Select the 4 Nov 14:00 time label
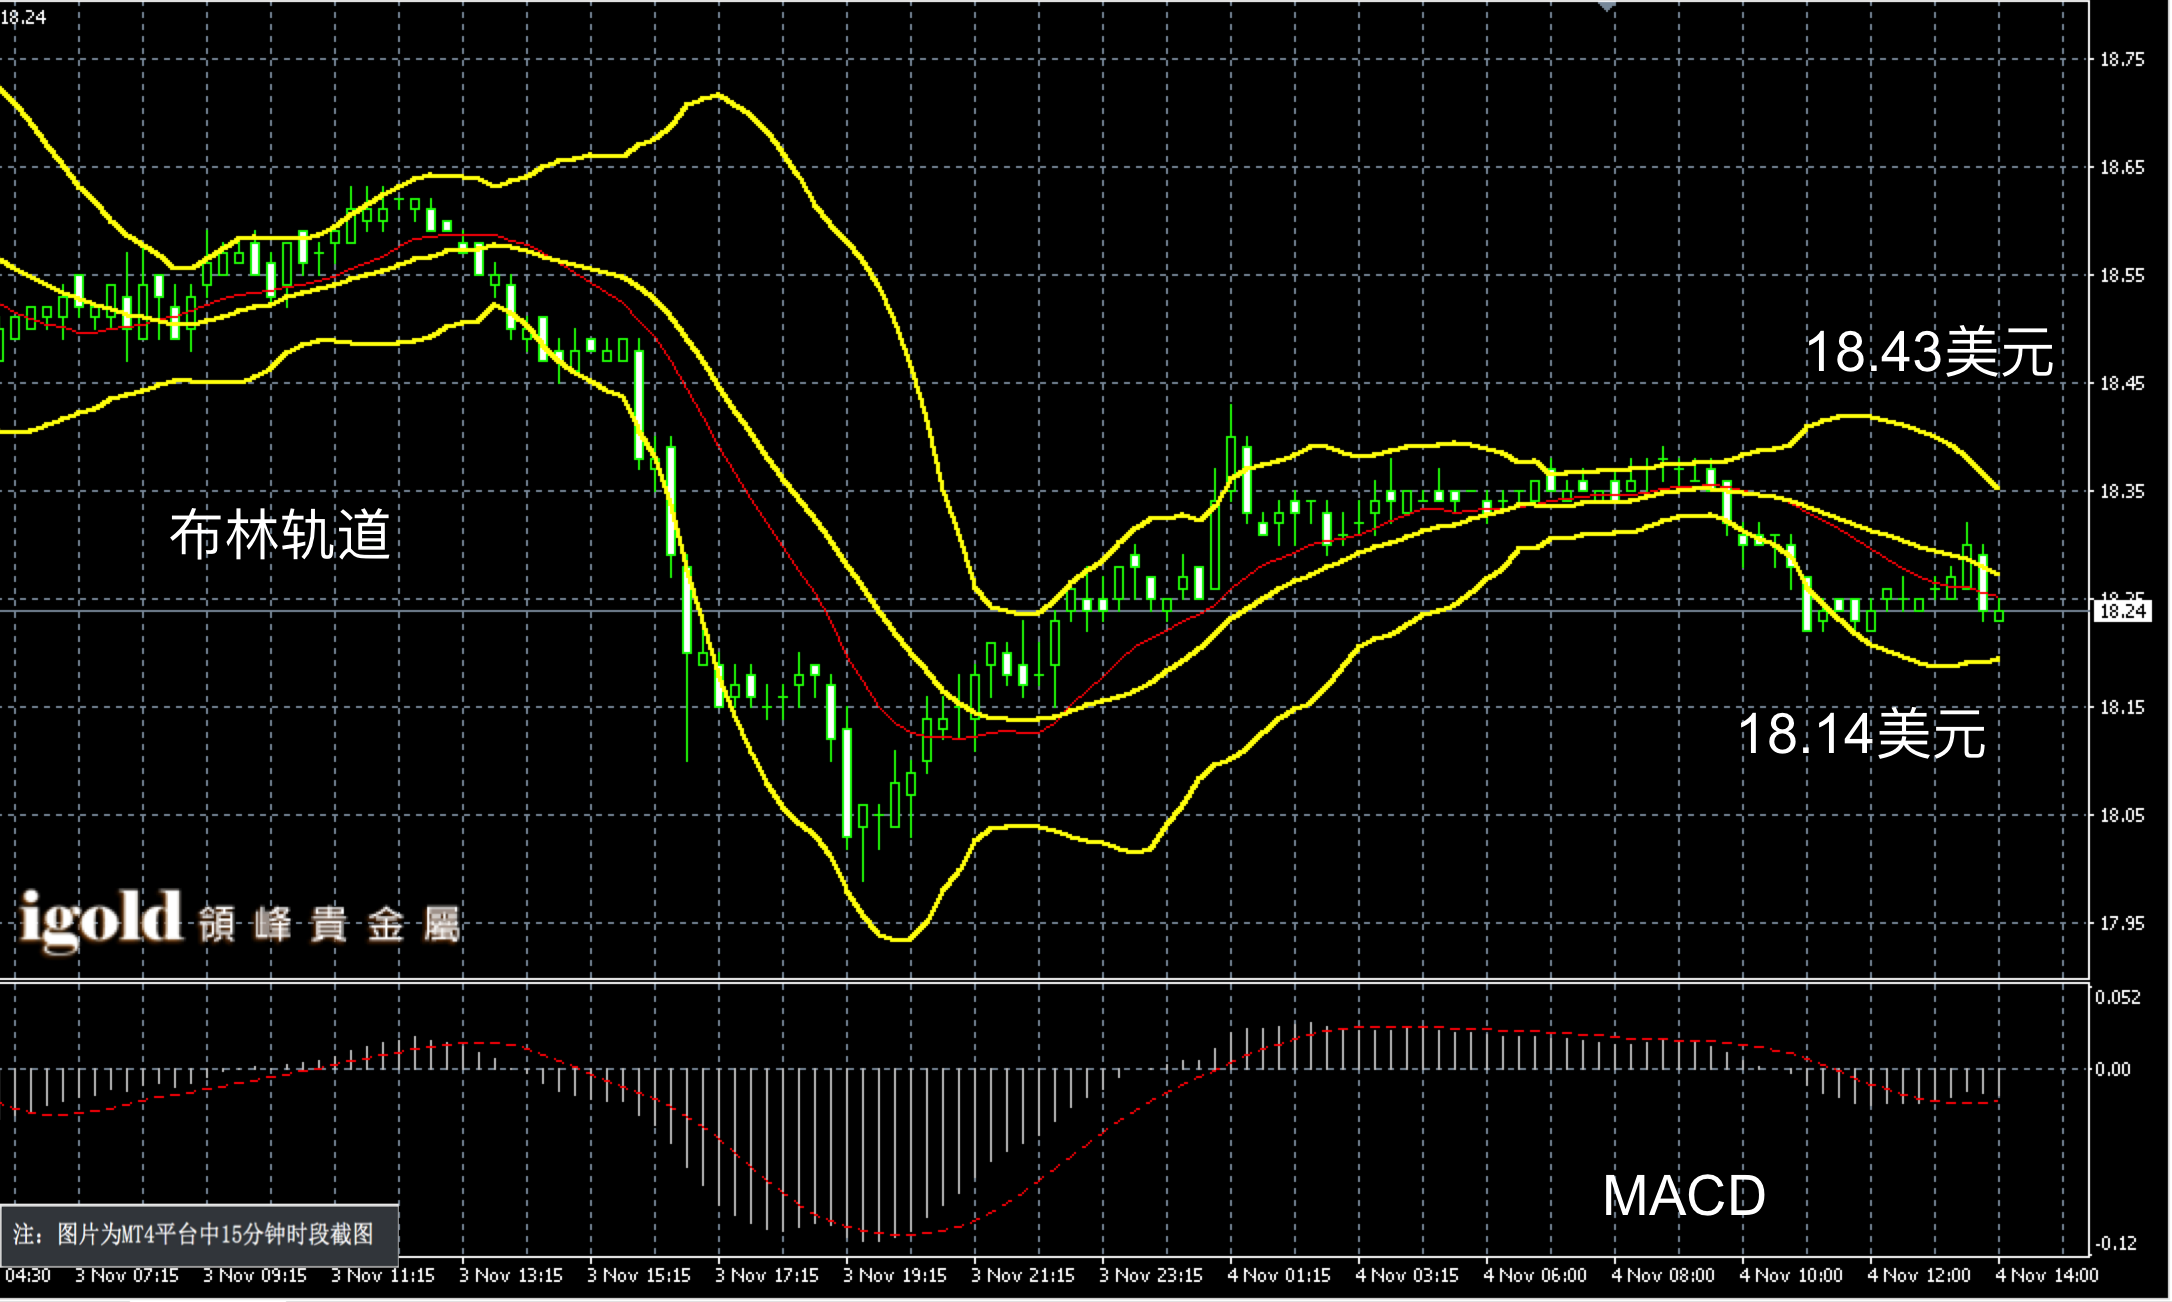Image resolution: width=2172 pixels, height=1302 pixels. pyautogui.click(x=2046, y=1276)
